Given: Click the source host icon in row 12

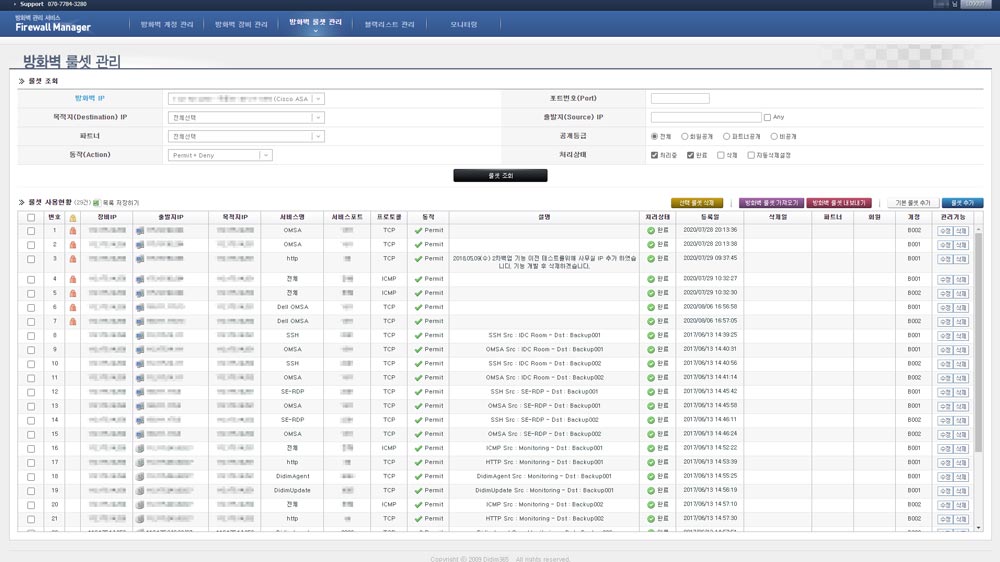Looking at the screenshot, I should tap(140, 392).
